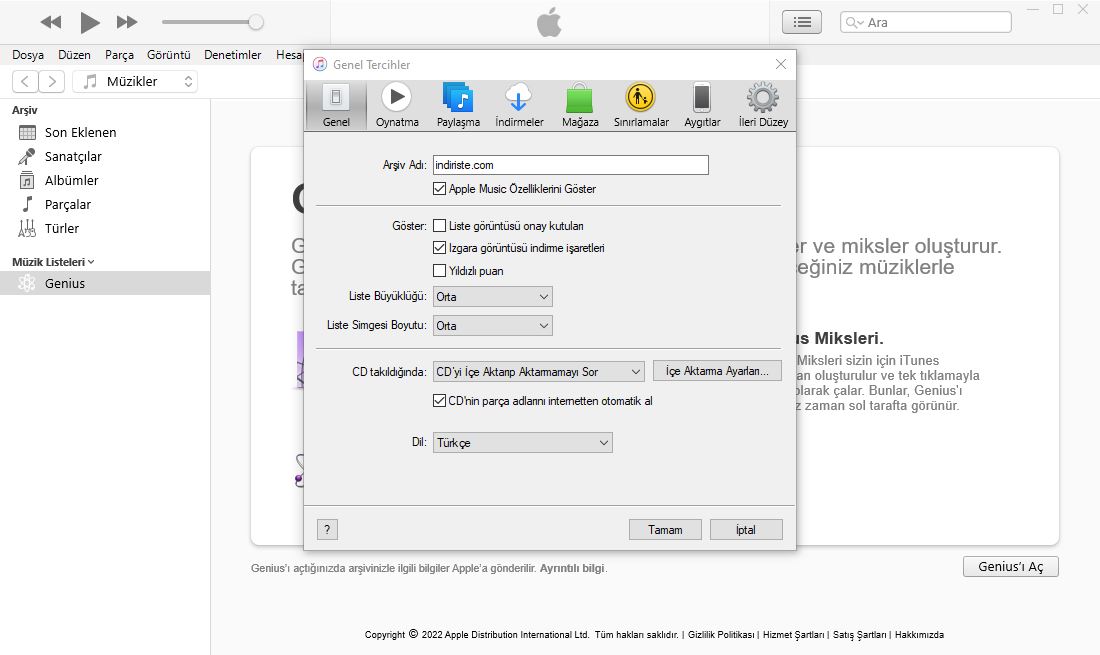Image resolution: width=1100 pixels, height=655 pixels.
Task: Open the Ayrıntılı bilgi link
Action: (x=572, y=568)
